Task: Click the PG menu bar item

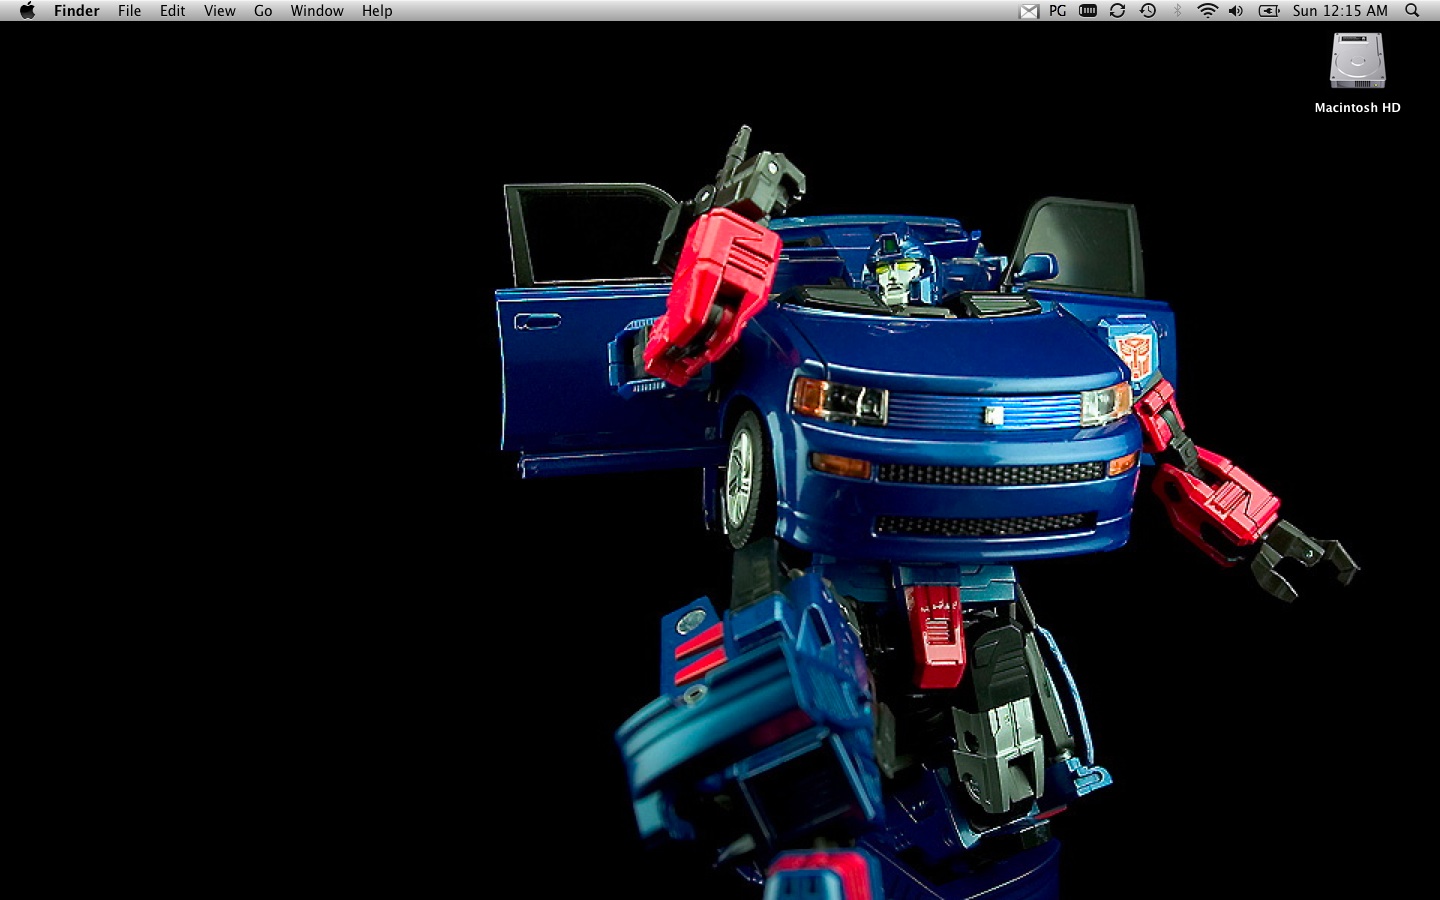Action: (x=1058, y=11)
